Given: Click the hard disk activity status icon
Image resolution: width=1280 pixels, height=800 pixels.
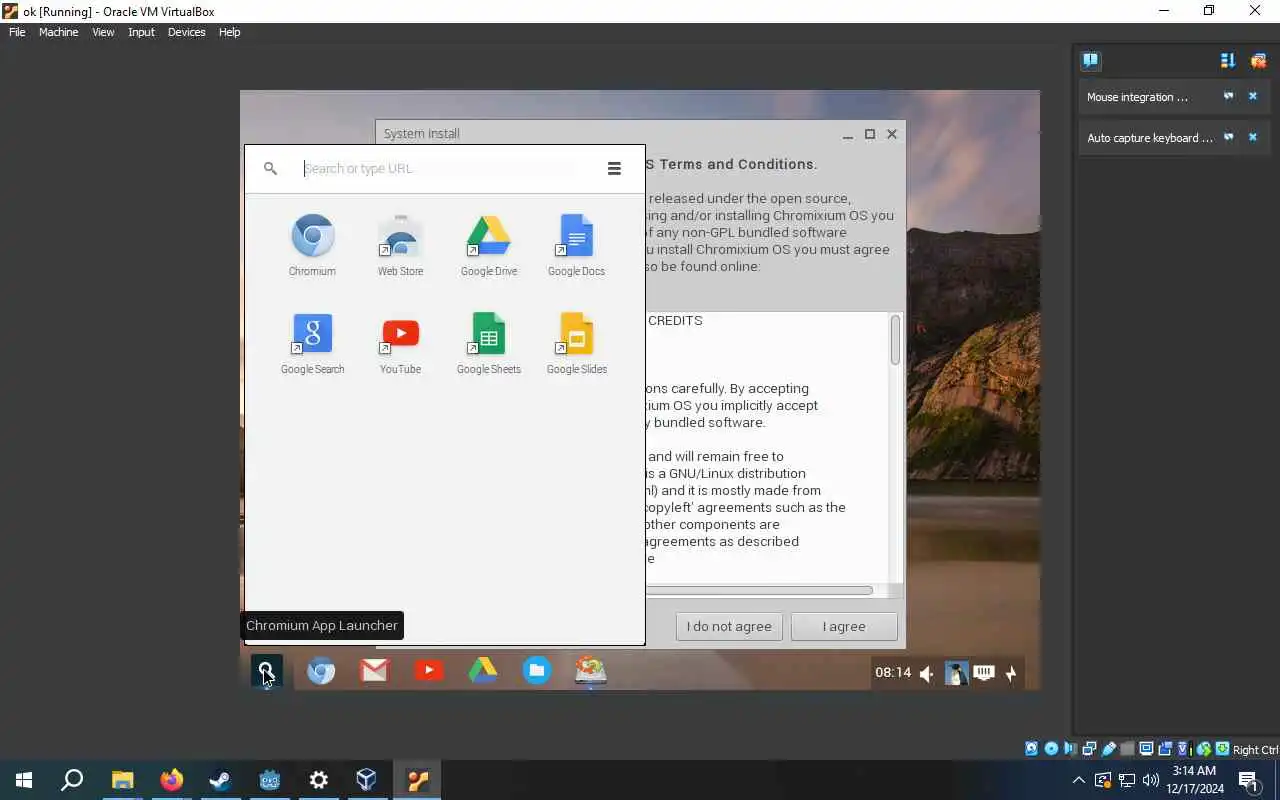Looking at the screenshot, I should pos(1032,749).
